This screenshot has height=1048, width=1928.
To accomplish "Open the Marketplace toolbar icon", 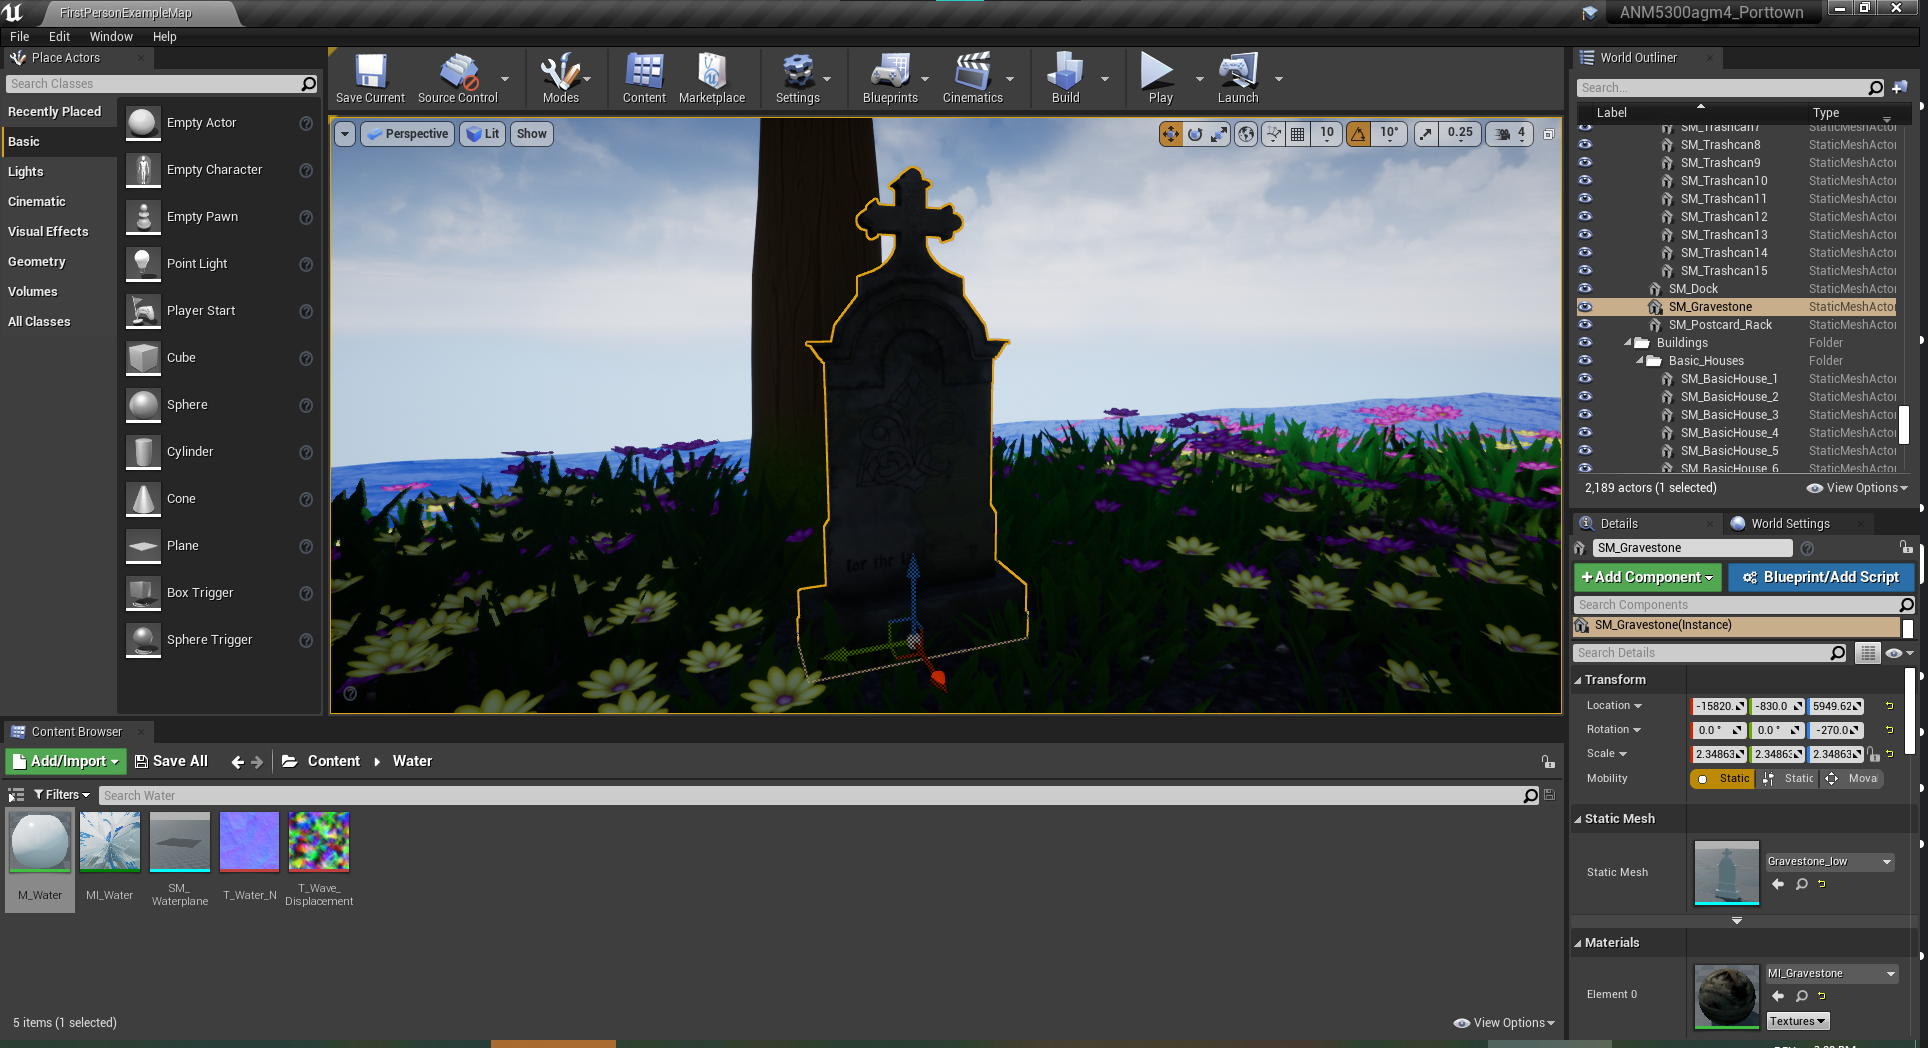I will (x=712, y=78).
